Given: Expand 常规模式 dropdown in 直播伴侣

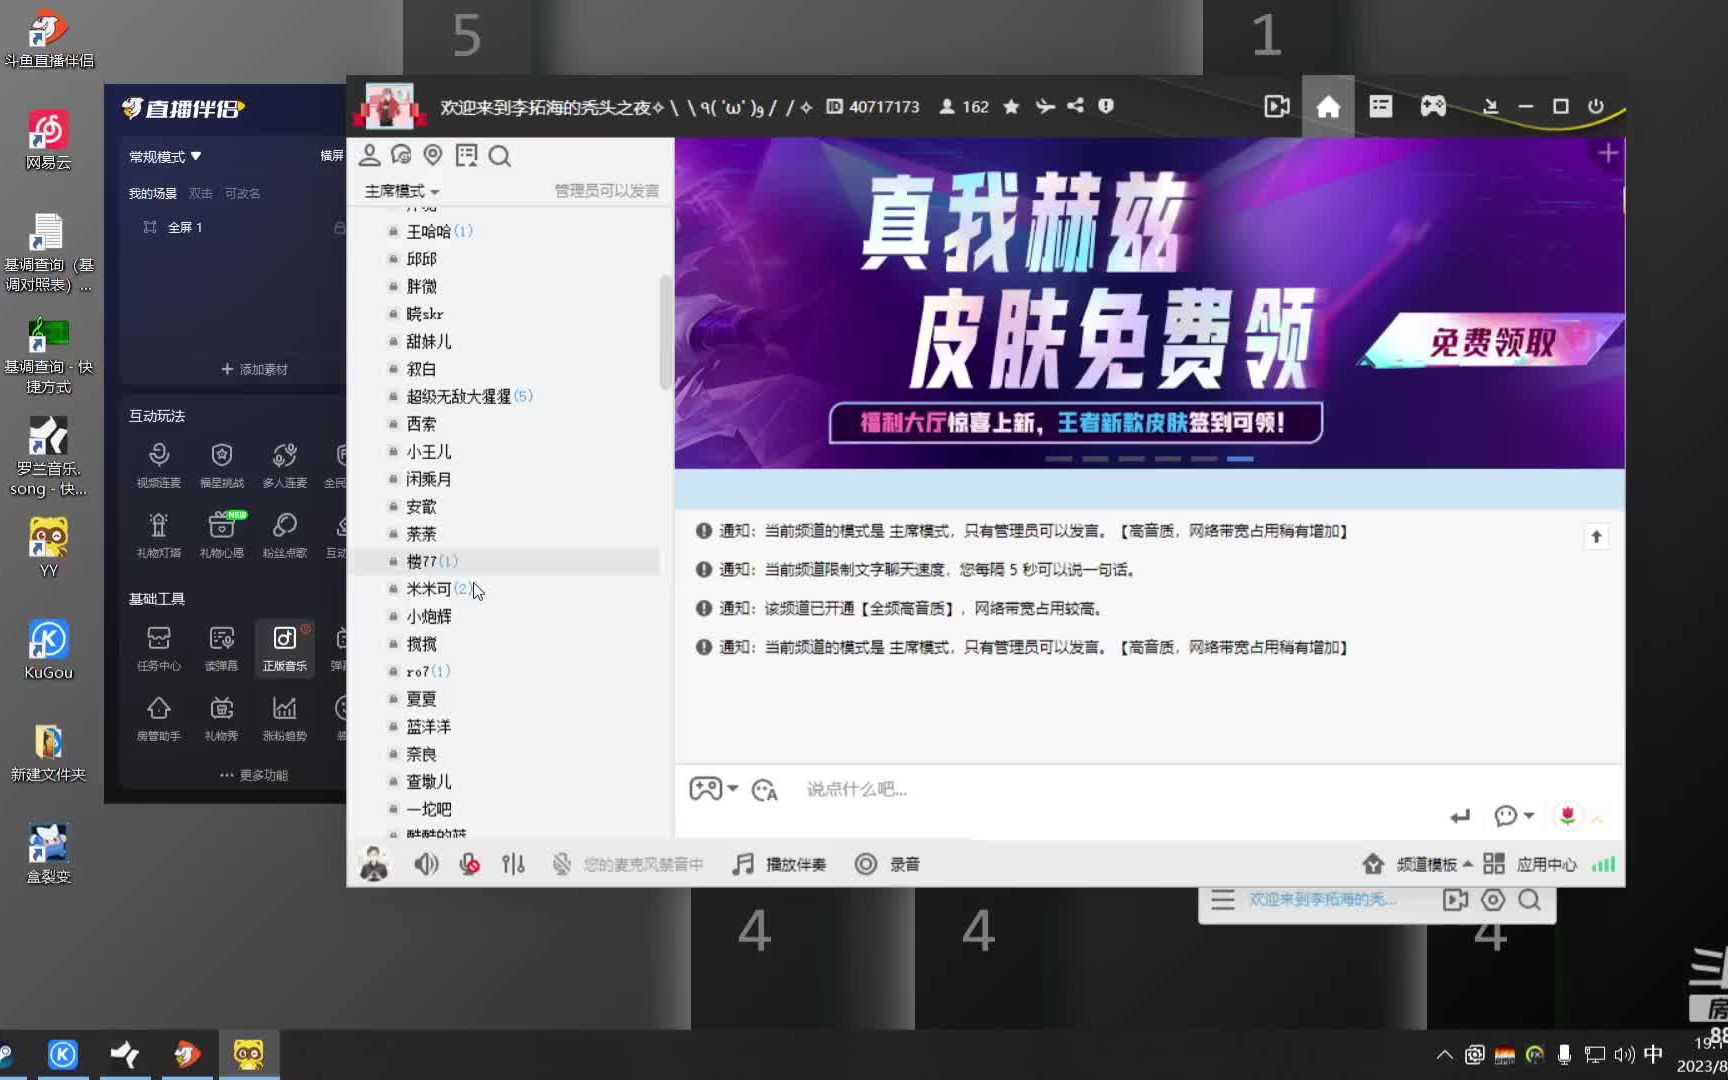Looking at the screenshot, I should 165,157.
